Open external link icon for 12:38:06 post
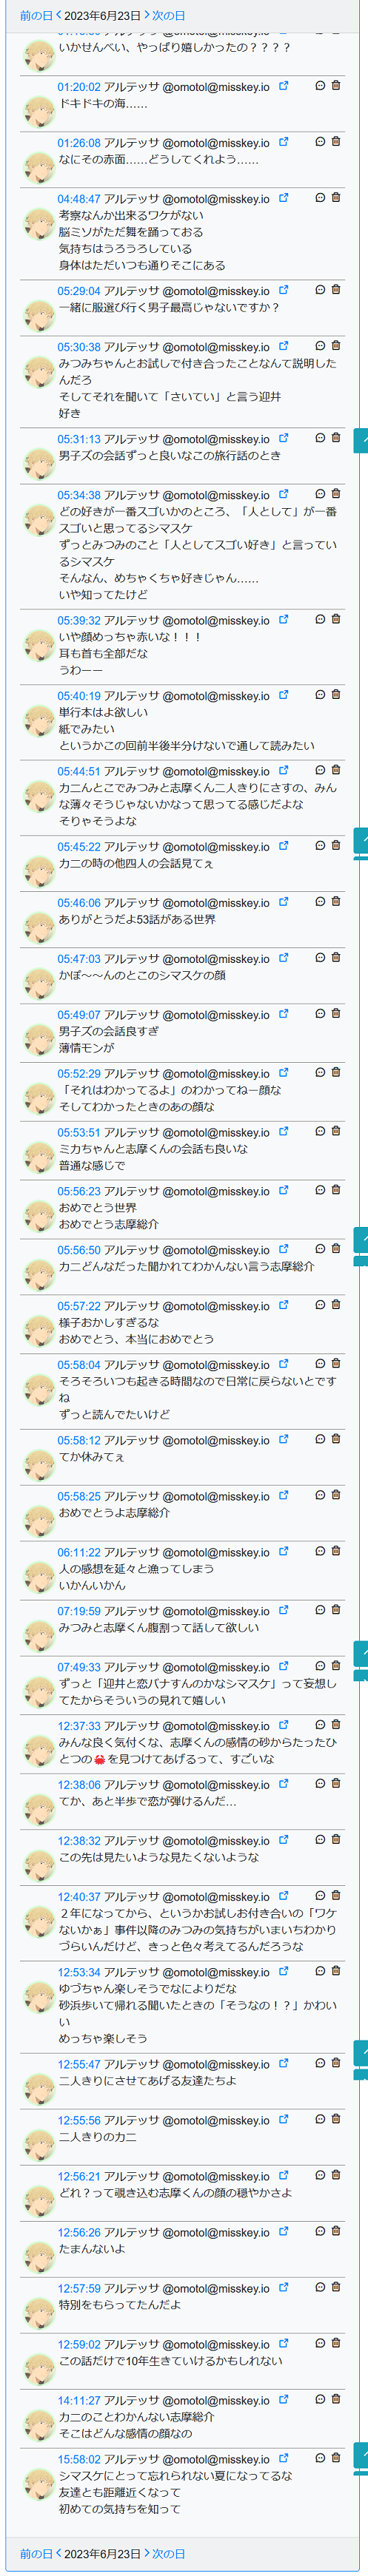 click(x=283, y=1784)
